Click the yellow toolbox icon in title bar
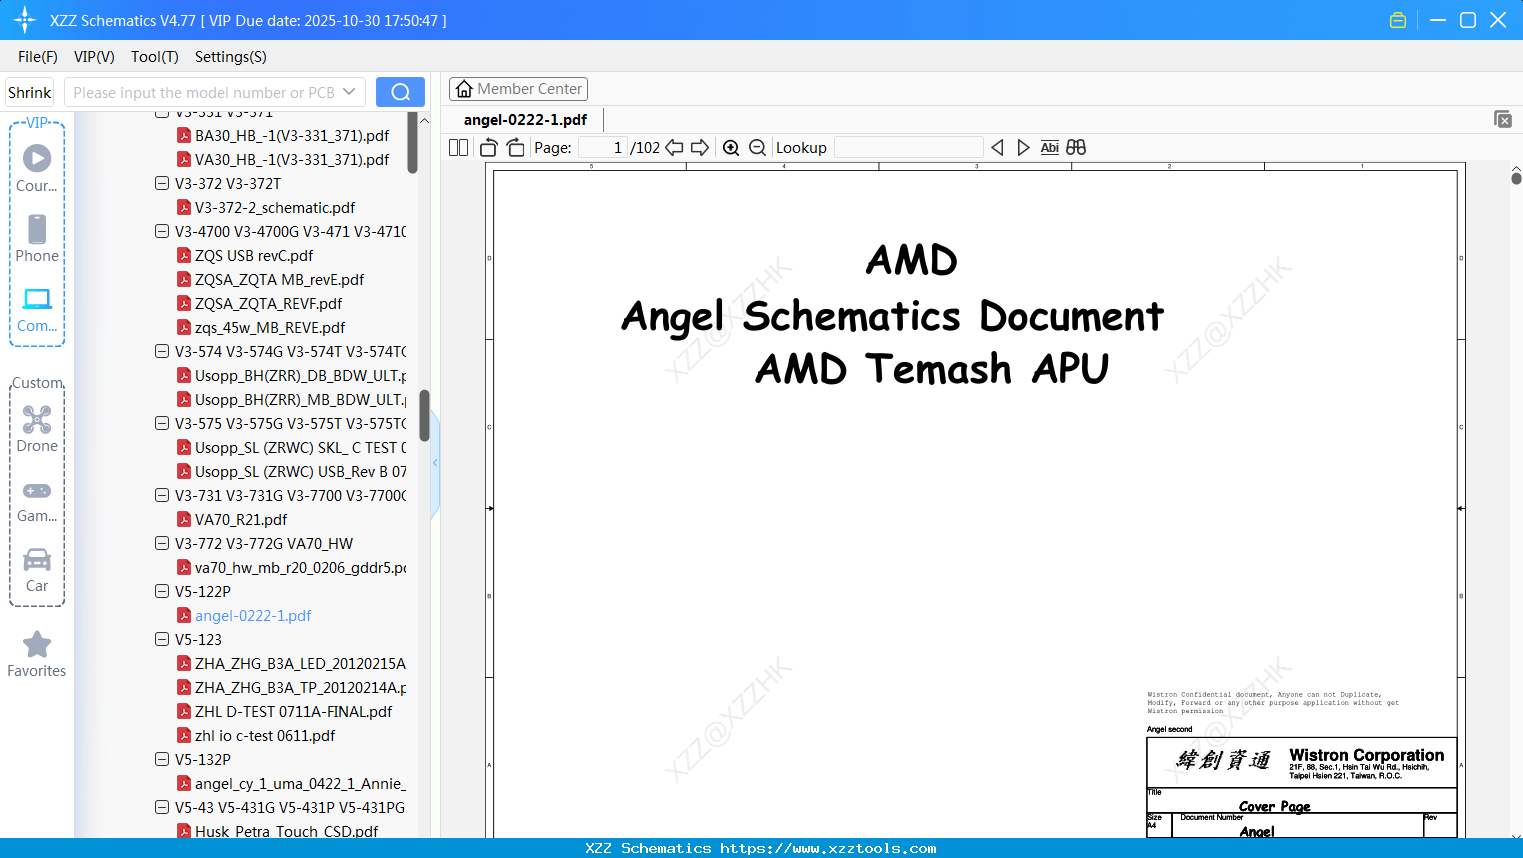 (x=1398, y=20)
